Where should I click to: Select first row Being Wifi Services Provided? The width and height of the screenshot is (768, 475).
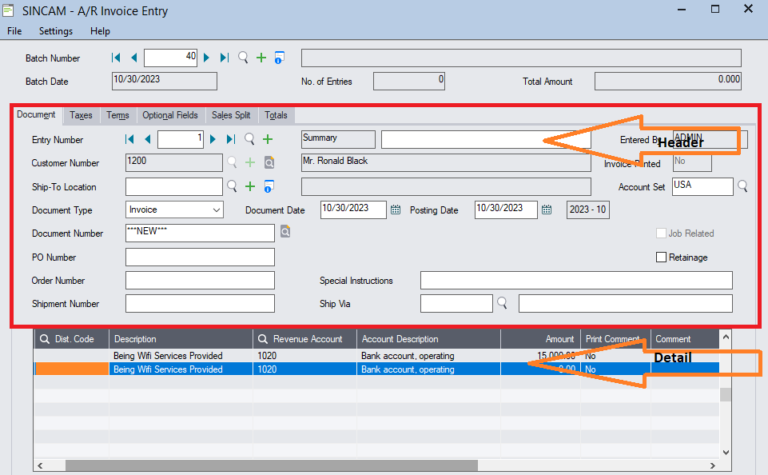click(x=168, y=356)
